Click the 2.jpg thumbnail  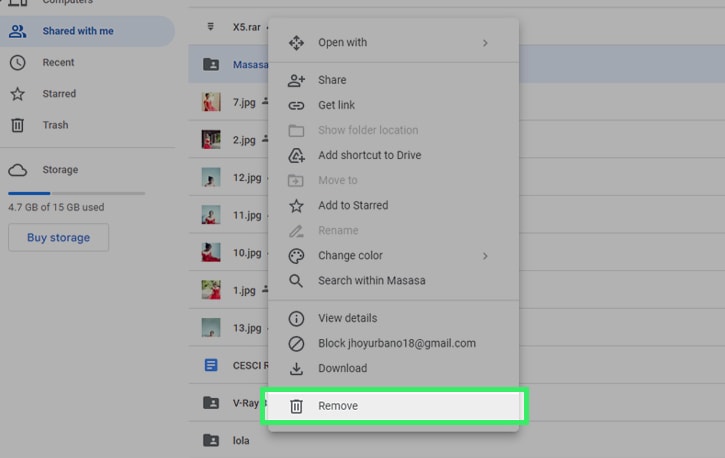(x=211, y=140)
